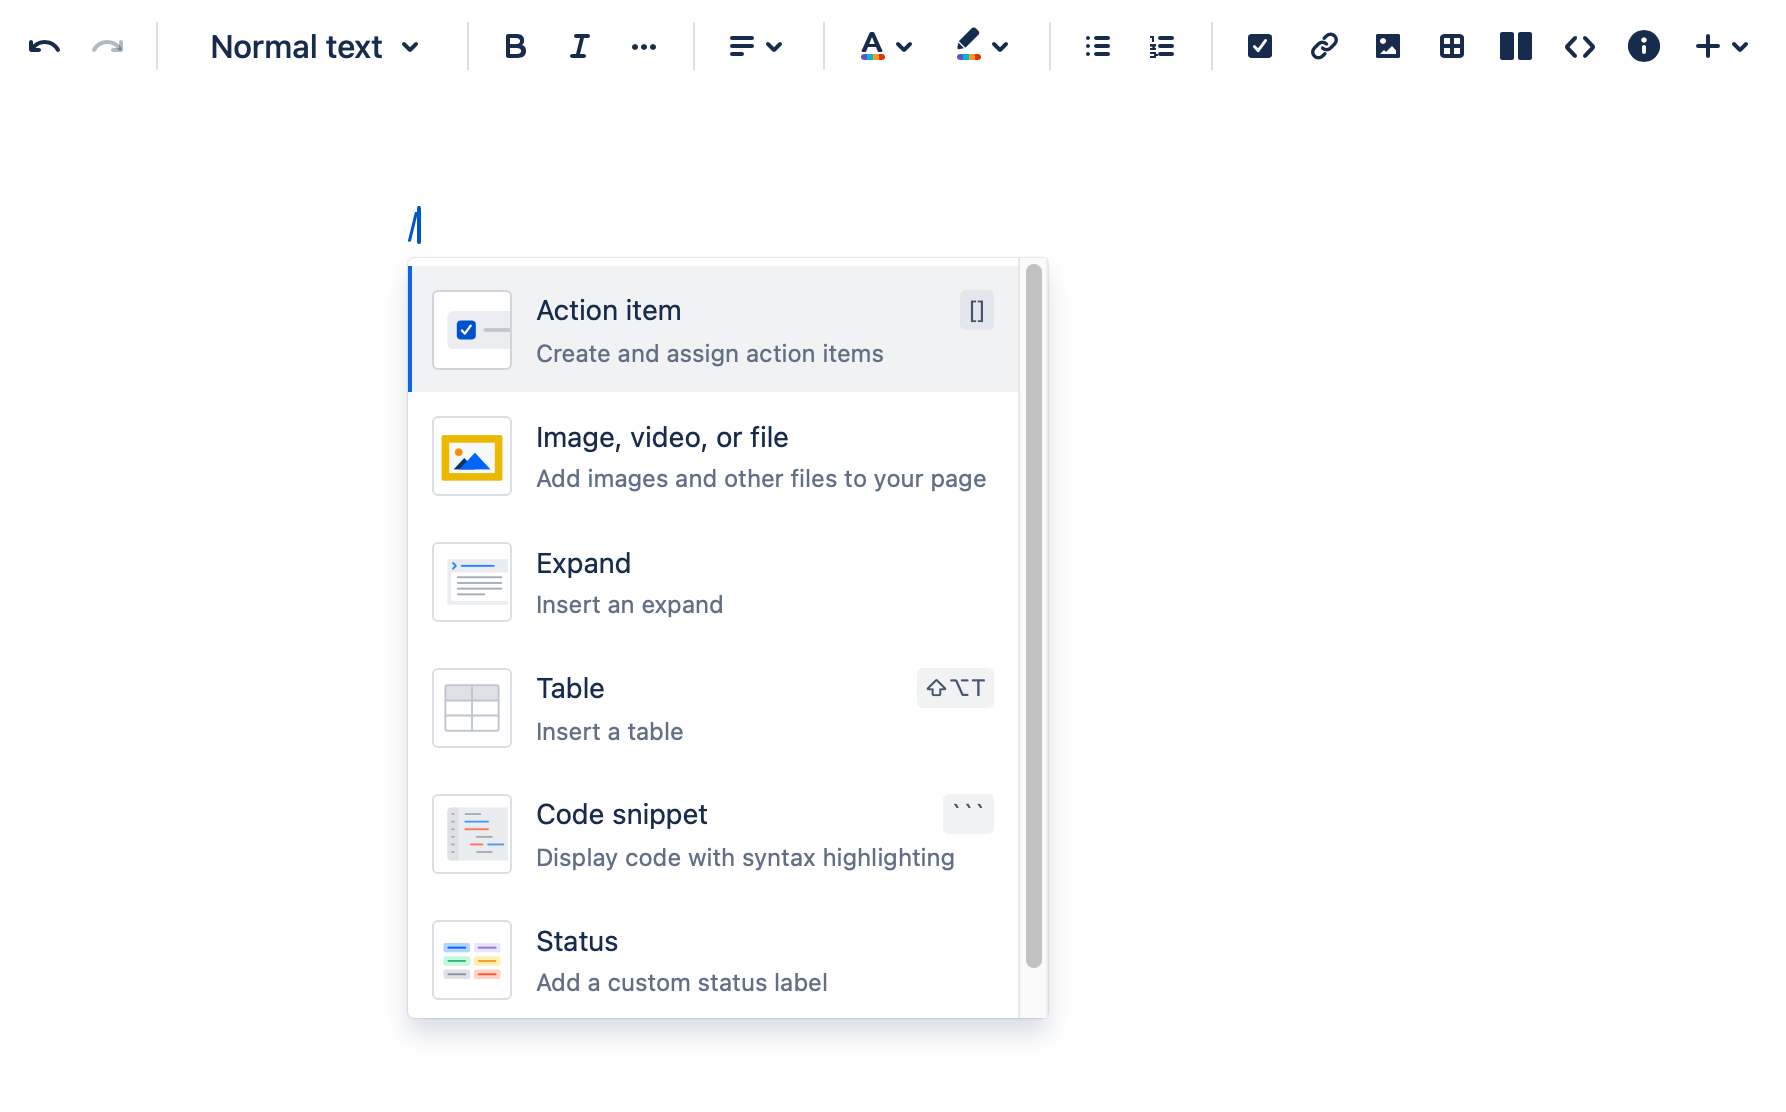Click the info panel icon
1786x1112 pixels.
(x=1644, y=47)
